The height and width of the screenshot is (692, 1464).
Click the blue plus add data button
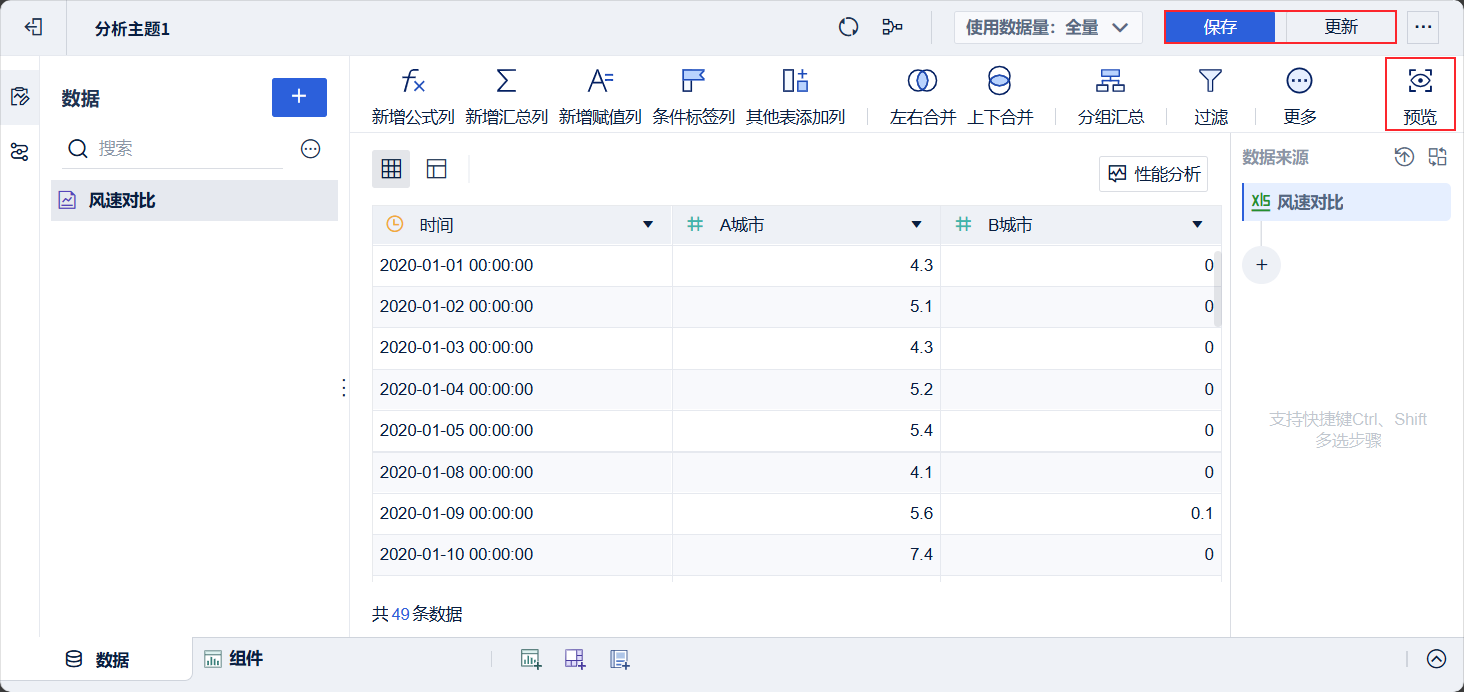[x=299, y=97]
